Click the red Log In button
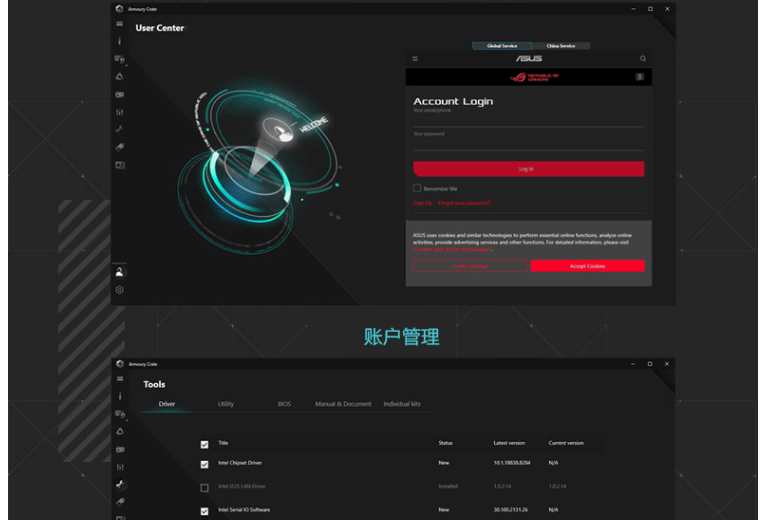The width and height of the screenshot is (761, 520). (529, 169)
